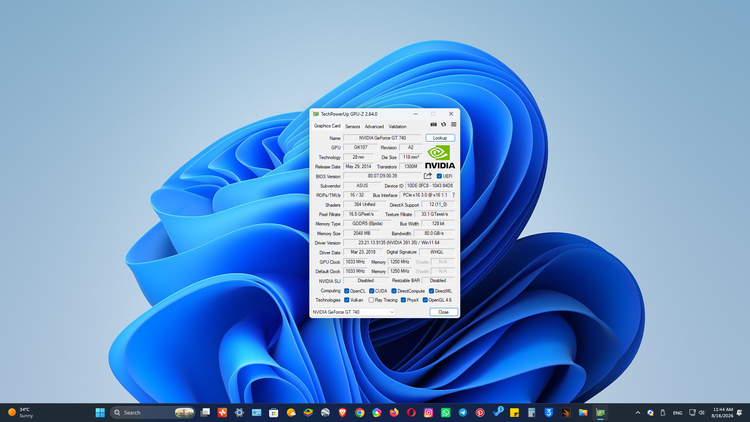The width and height of the screenshot is (750, 422).
Task: Open the GPU-Z hamburger menu
Action: click(453, 124)
